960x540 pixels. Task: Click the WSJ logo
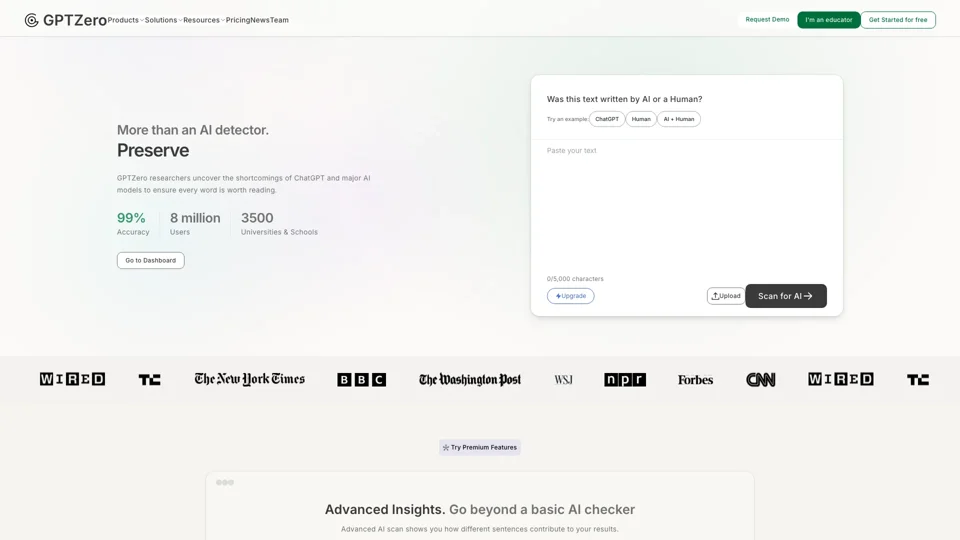(563, 380)
